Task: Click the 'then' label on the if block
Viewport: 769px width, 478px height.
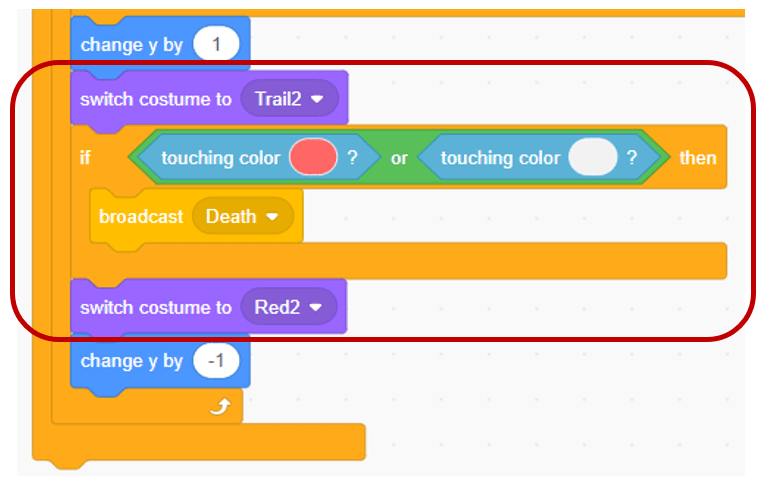Action: [697, 158]
